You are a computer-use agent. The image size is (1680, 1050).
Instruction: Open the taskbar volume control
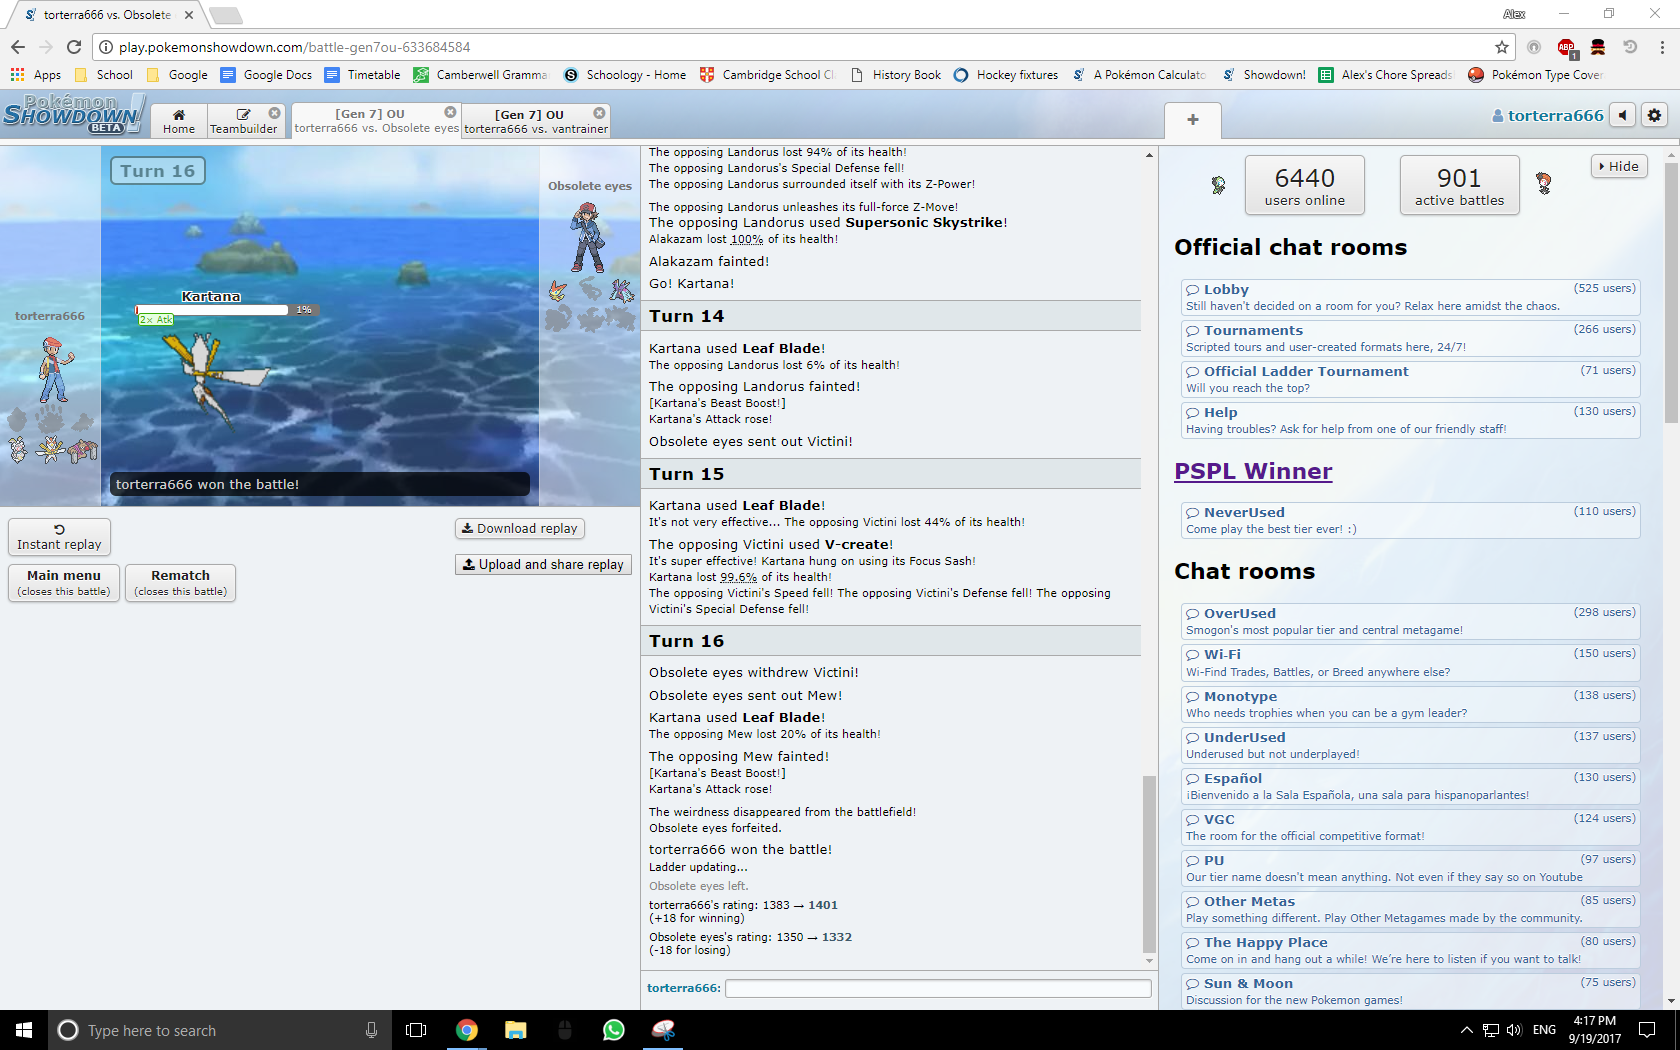(1513, 1030)
